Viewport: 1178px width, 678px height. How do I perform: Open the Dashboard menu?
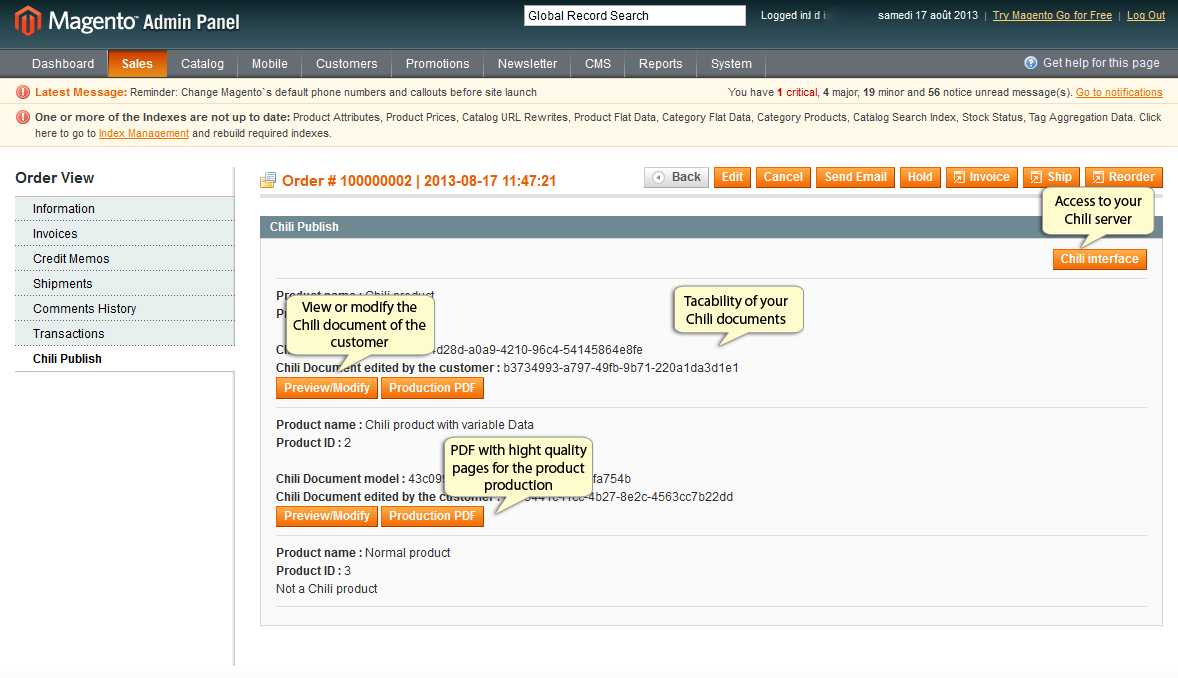[63, 64]
